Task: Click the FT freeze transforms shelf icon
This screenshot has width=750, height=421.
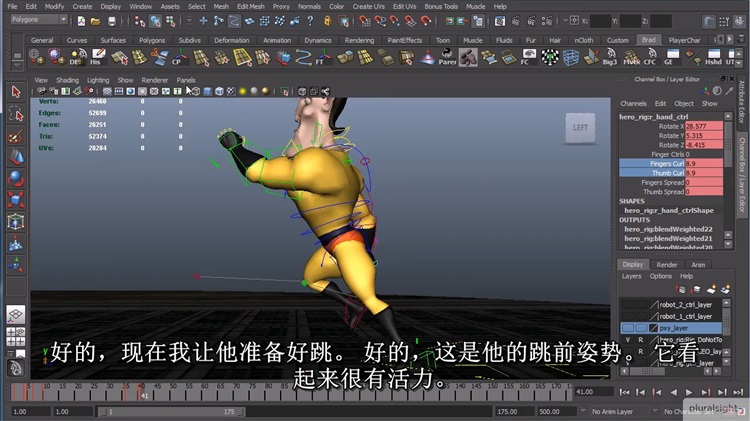Action: click(x=323, y=57)
